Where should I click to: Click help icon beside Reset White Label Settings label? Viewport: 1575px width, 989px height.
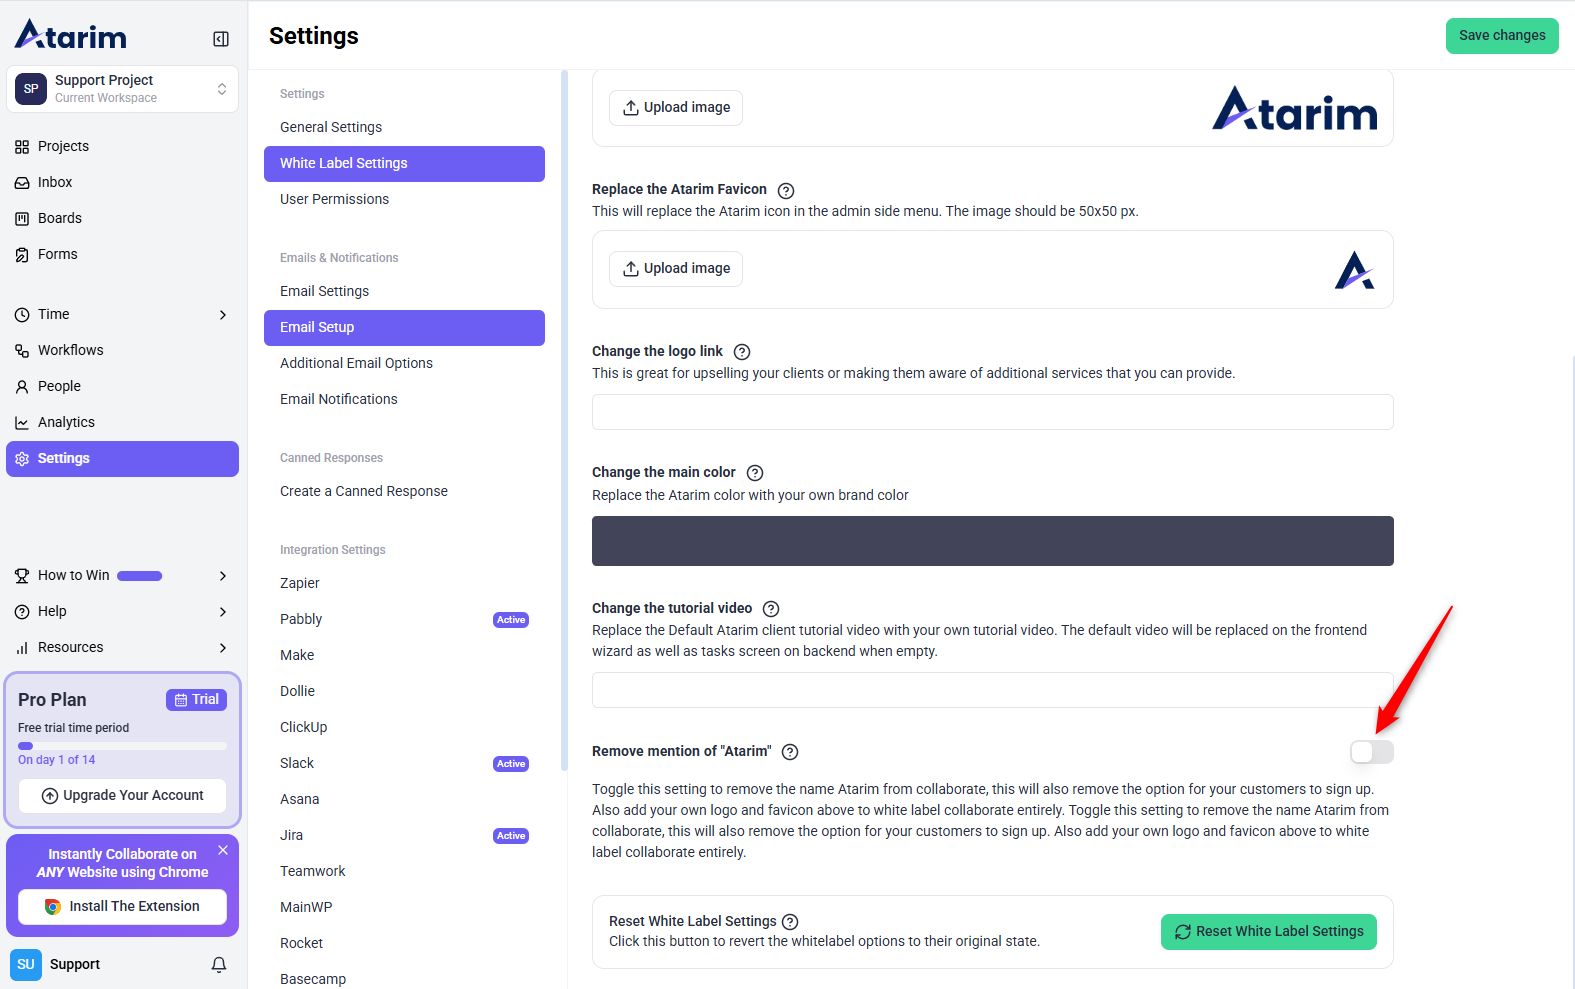pyautogui.click(x=790, y=922)
